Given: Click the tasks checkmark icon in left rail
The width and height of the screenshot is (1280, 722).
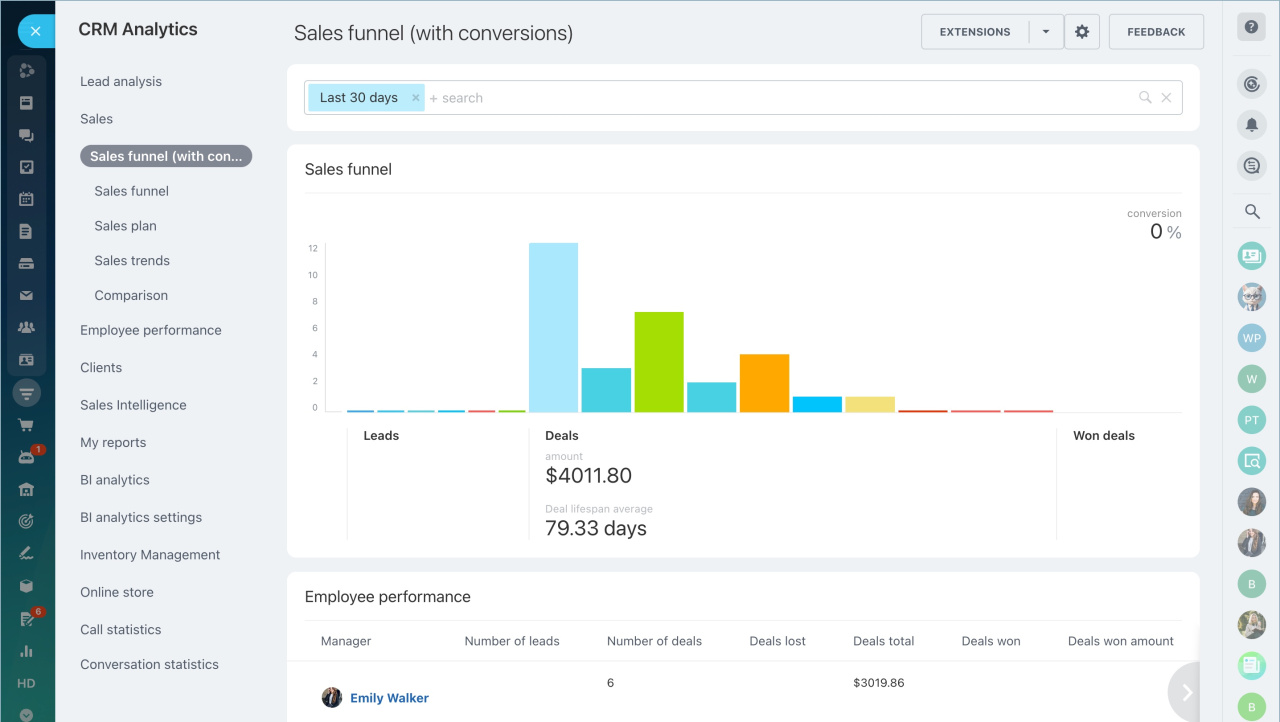Looking at the screenshot, I should [27, 167].
